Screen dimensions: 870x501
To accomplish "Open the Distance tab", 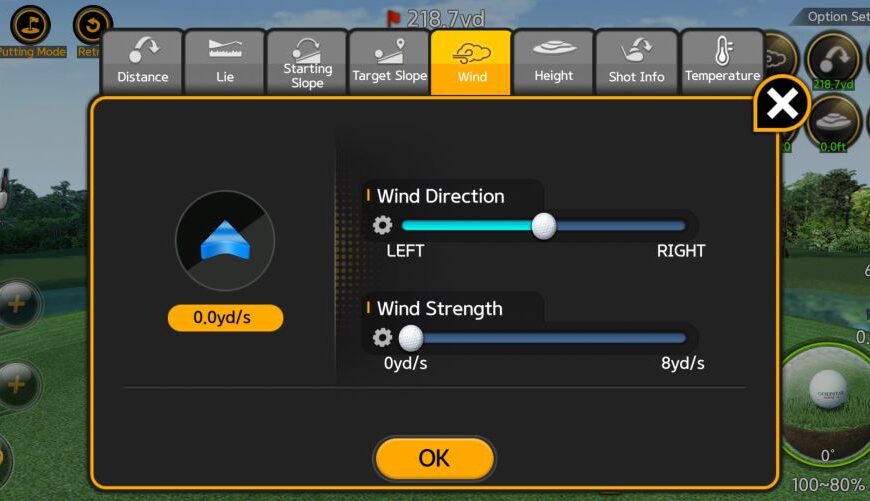I will (143, 63).
